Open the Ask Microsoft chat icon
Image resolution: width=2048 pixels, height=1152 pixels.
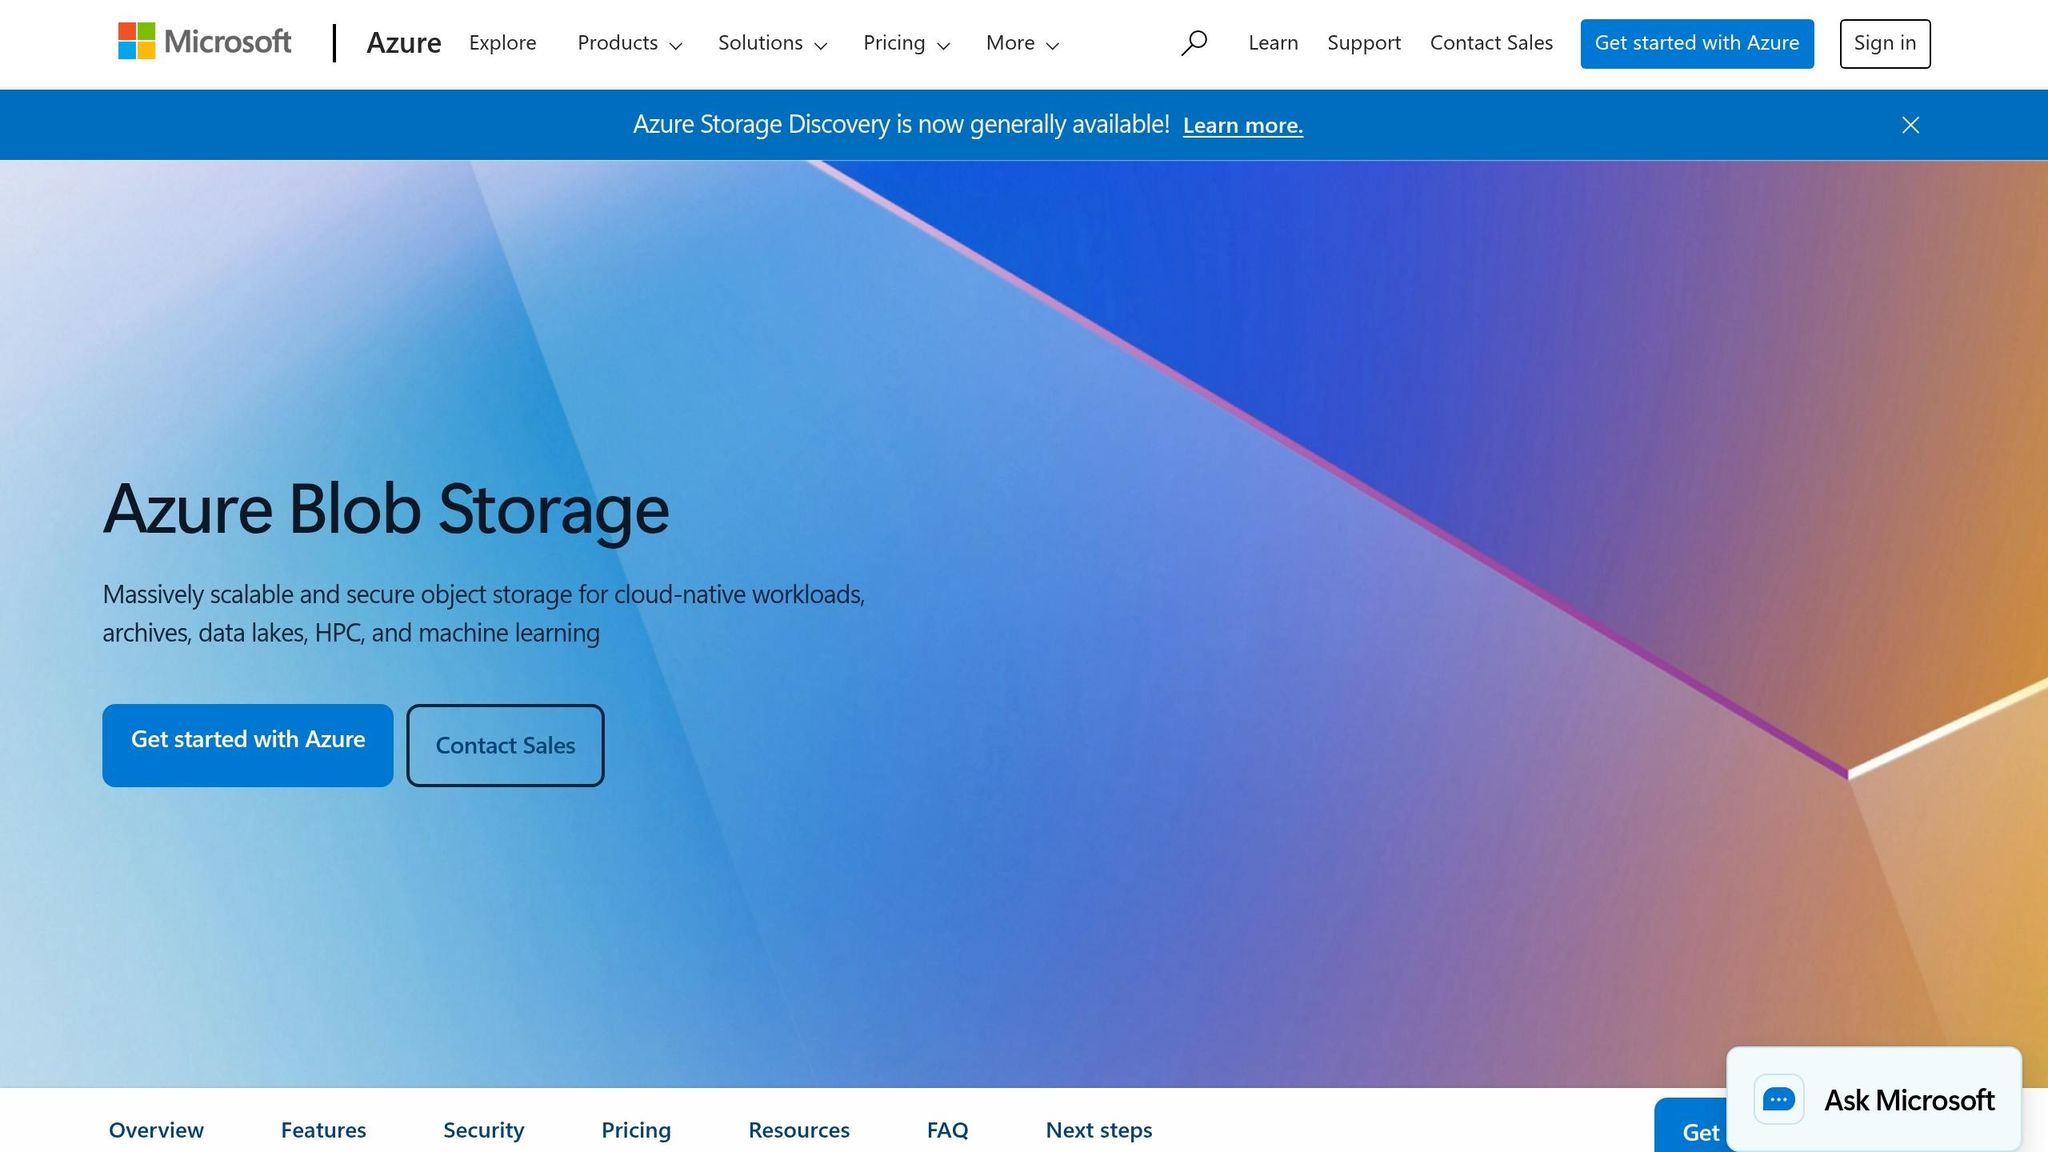pyautogui.click(x=1779, y=1100)
